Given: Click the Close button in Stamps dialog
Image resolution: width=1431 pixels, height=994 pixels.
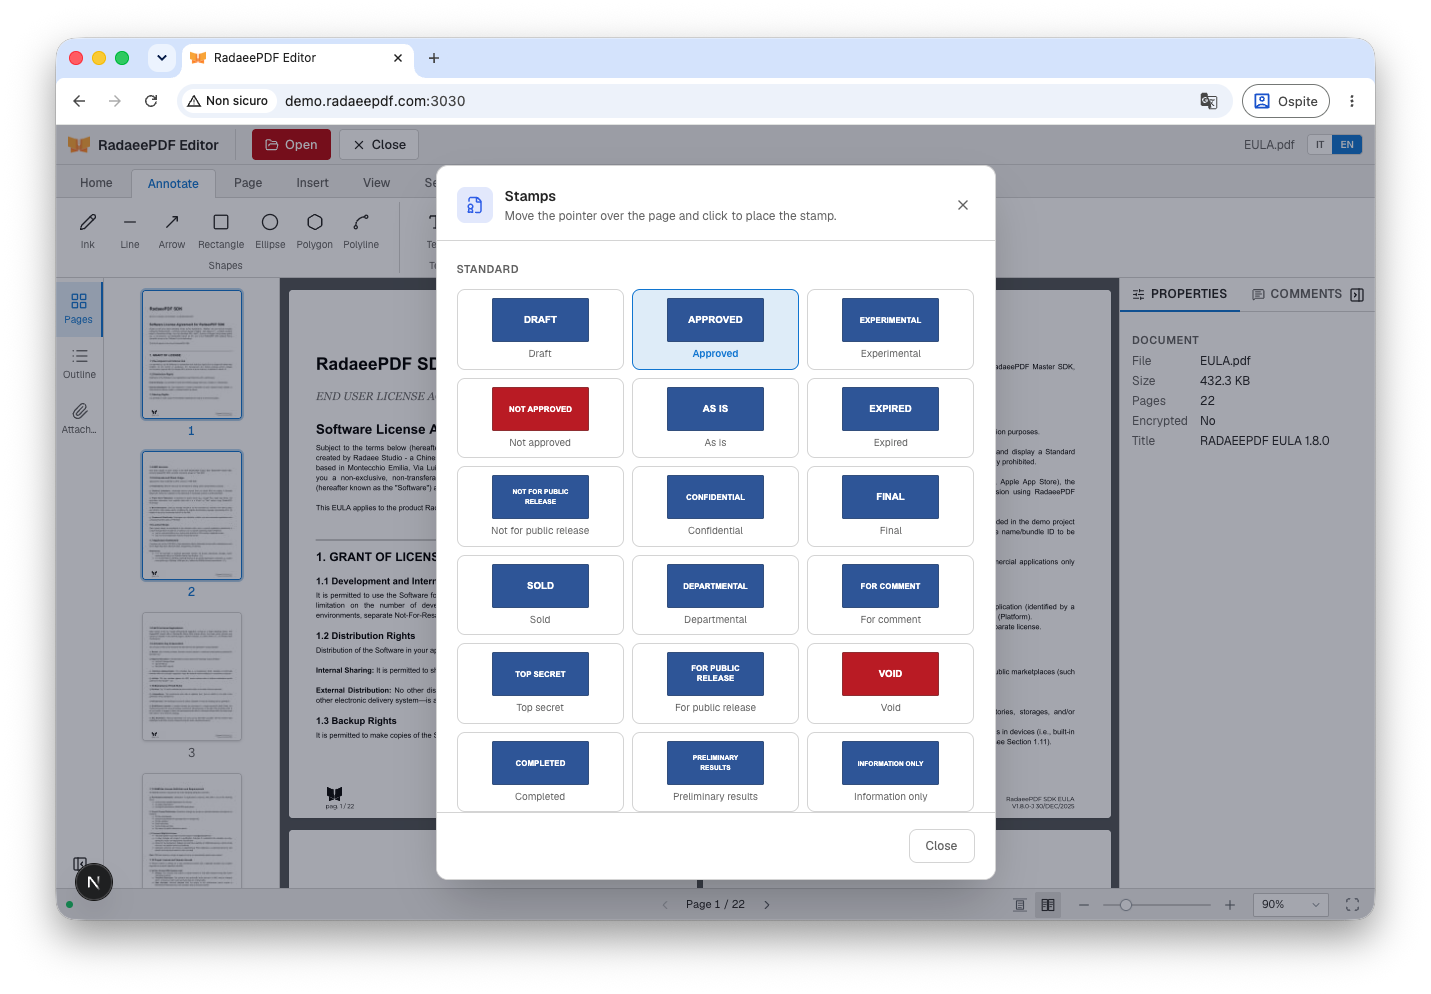Looking at the screenshot, I should click(x=941, y=846).
